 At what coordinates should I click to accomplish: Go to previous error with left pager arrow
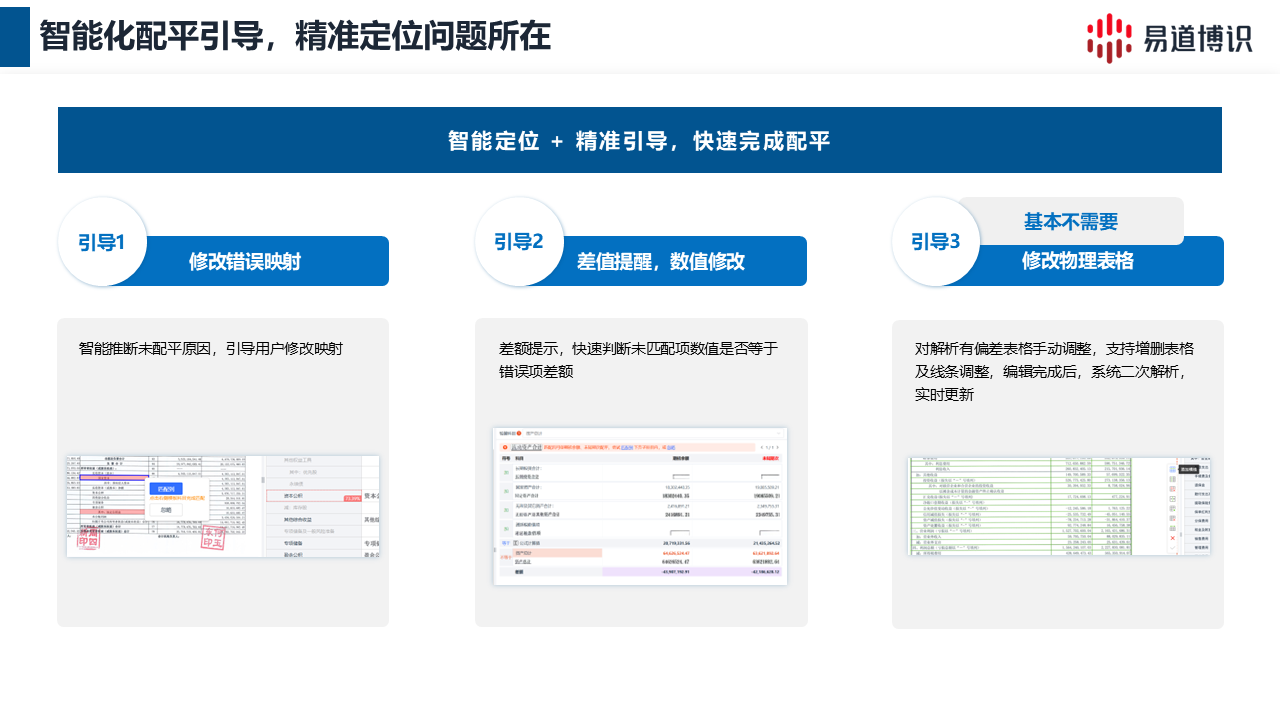tap(761, 447)
